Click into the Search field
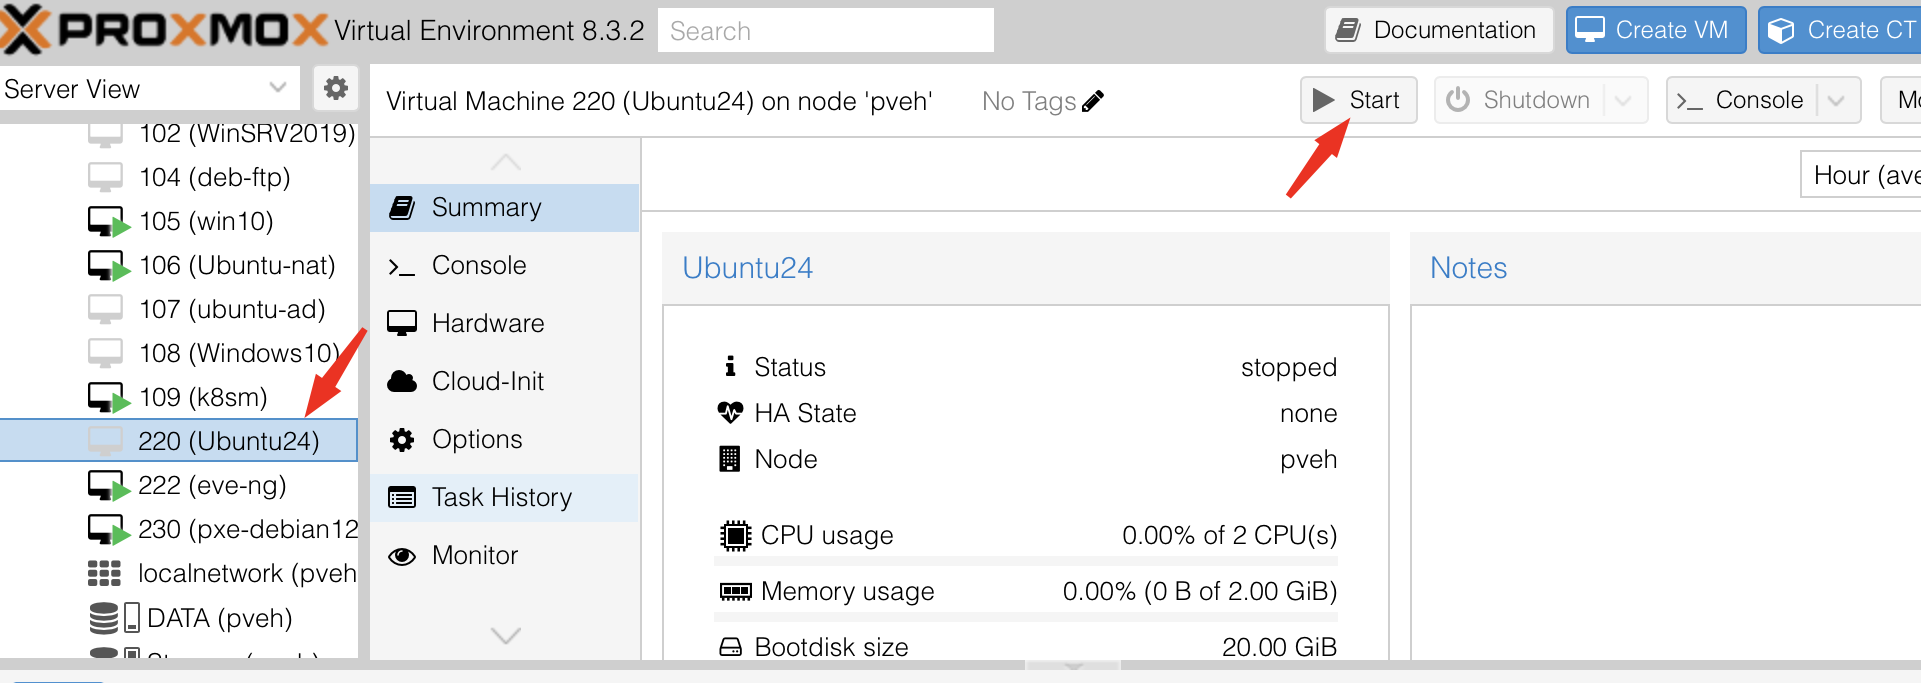 point(825,31)
